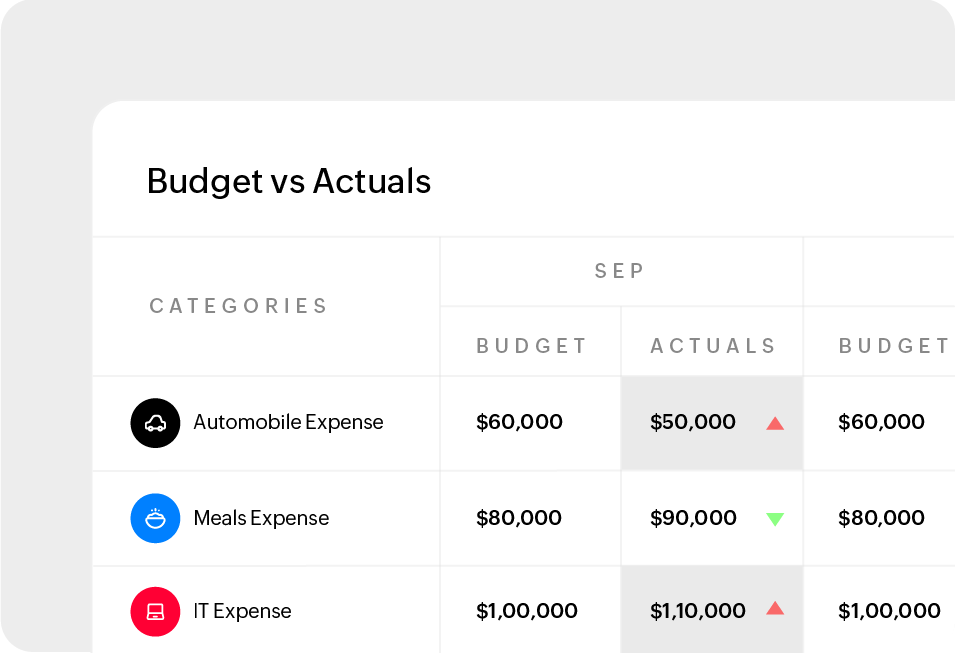955x653 pixels.
Task: Click red up arrow beside $1,10,000
Action: pos(774,608)
